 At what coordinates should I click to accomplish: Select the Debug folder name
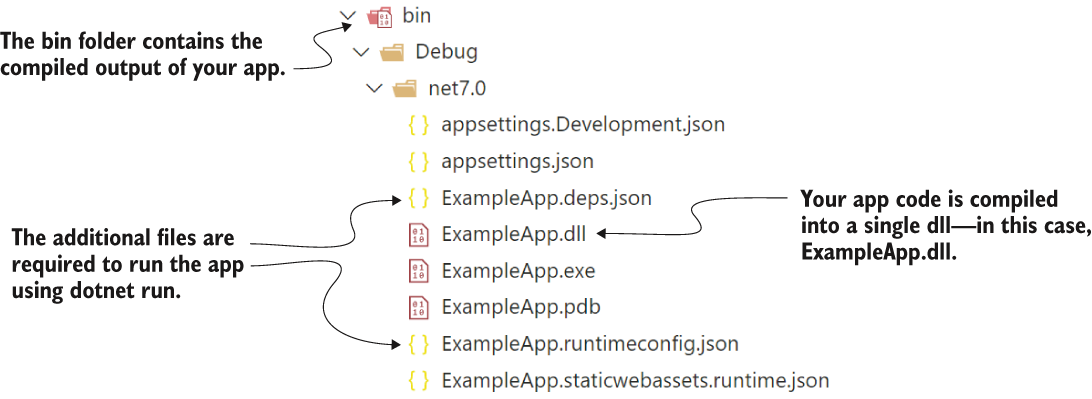point(446,52)
